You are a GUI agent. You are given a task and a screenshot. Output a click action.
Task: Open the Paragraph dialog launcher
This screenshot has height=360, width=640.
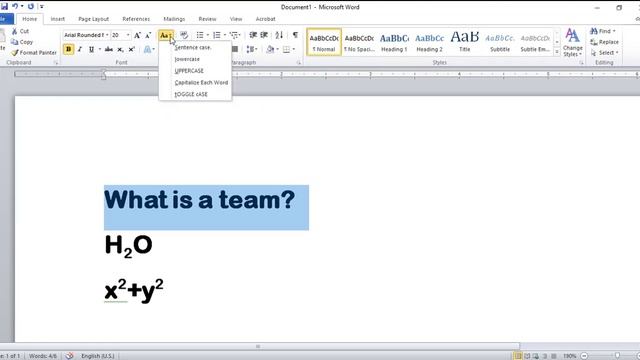click(299, 63)
